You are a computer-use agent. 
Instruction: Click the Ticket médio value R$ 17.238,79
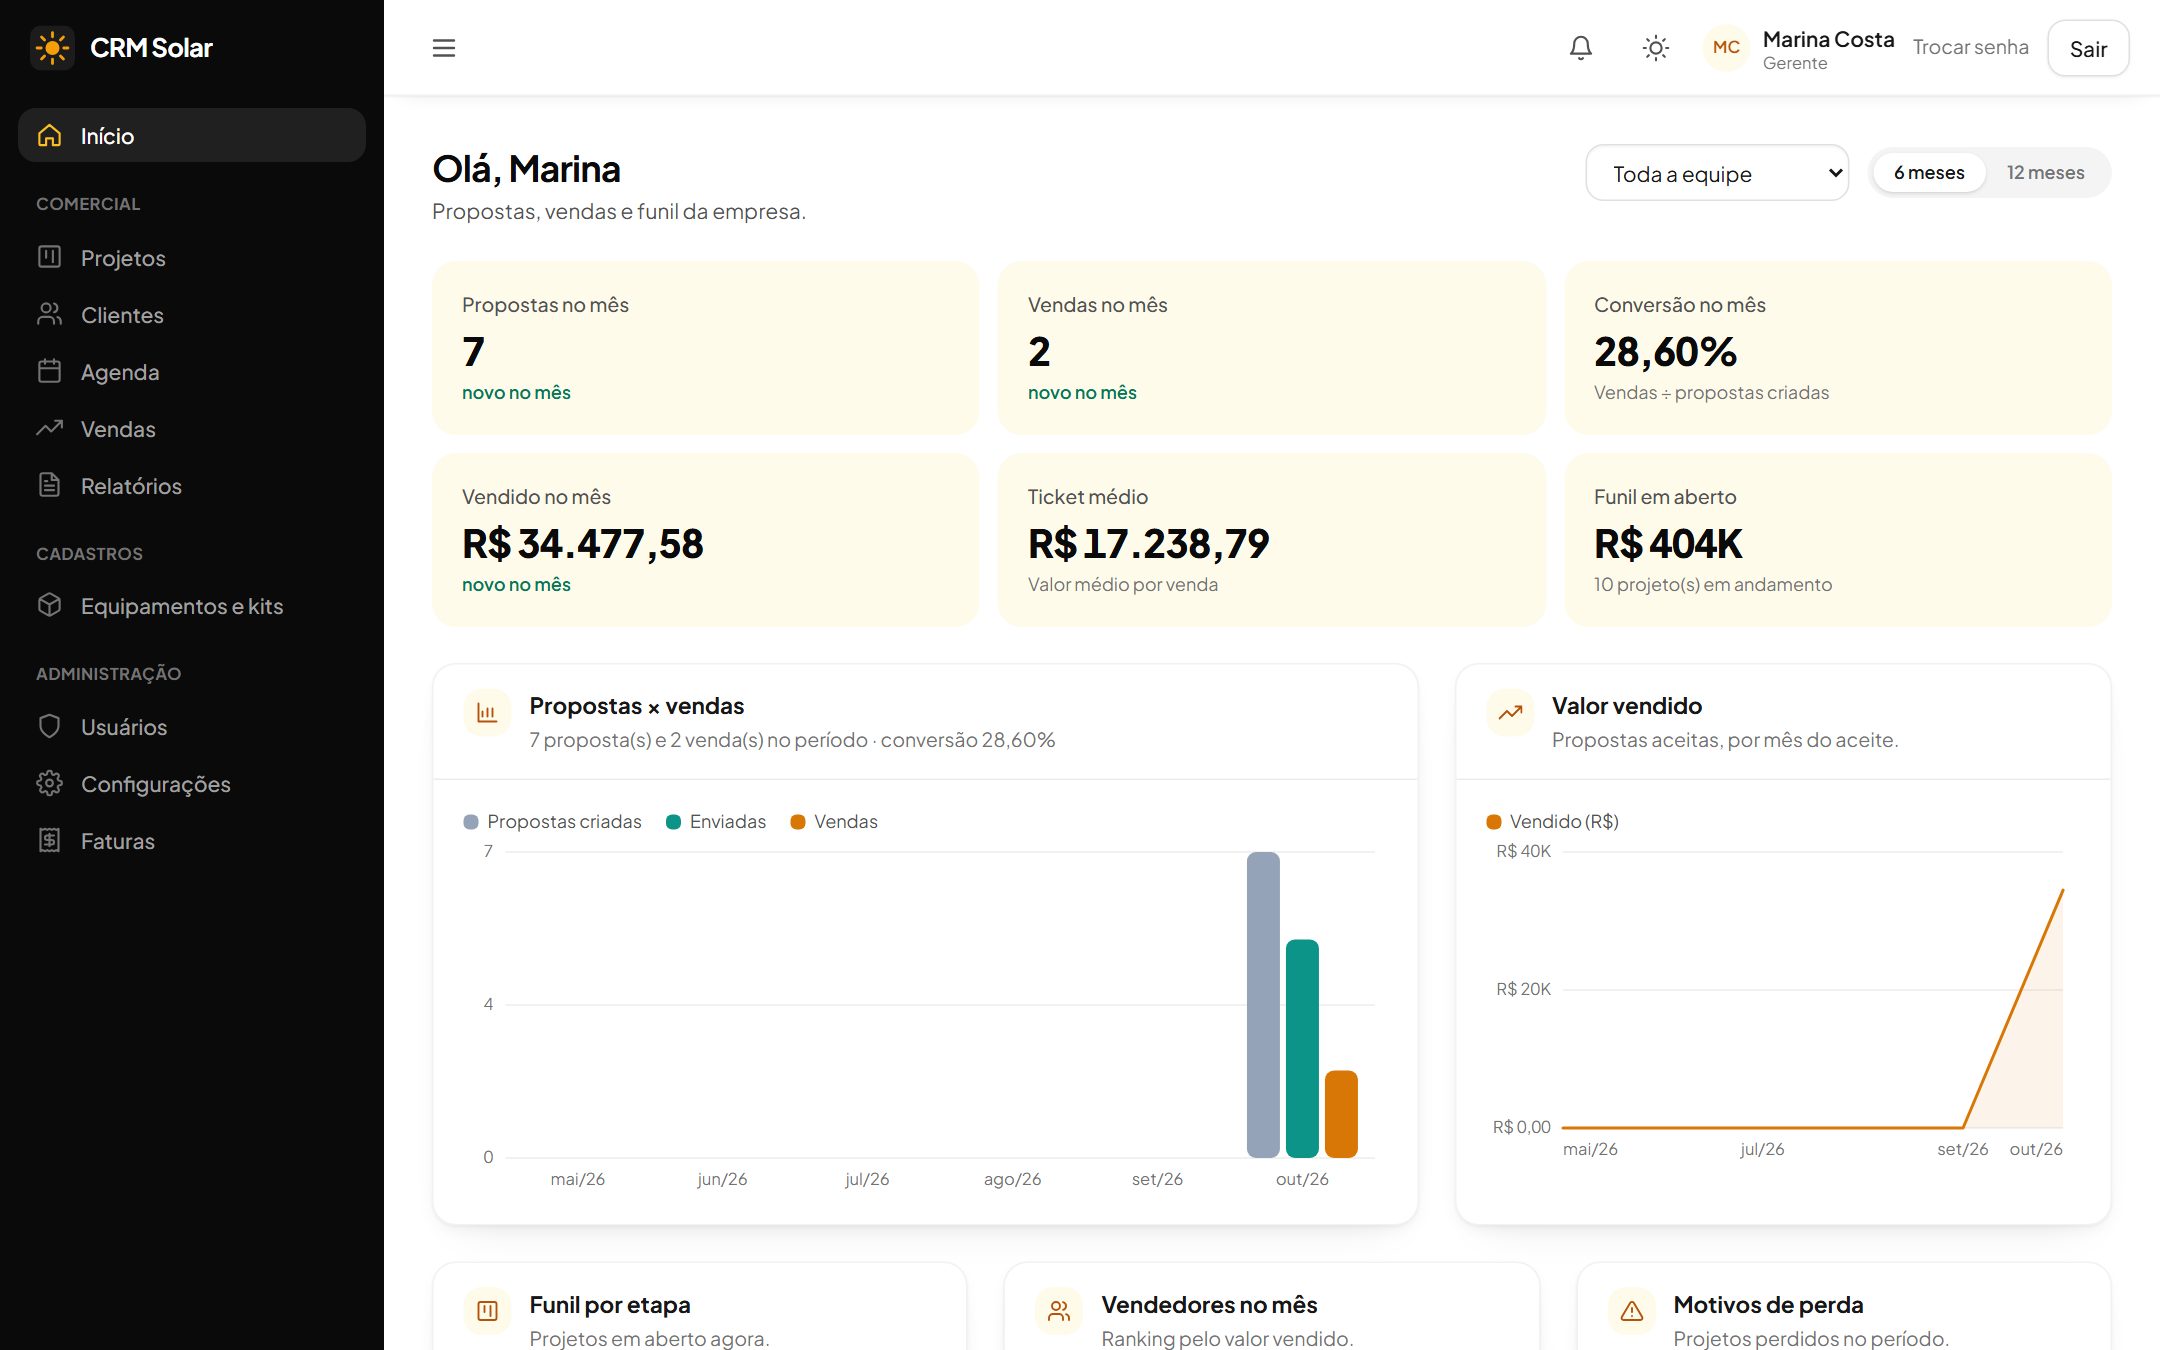[1148, 544]
